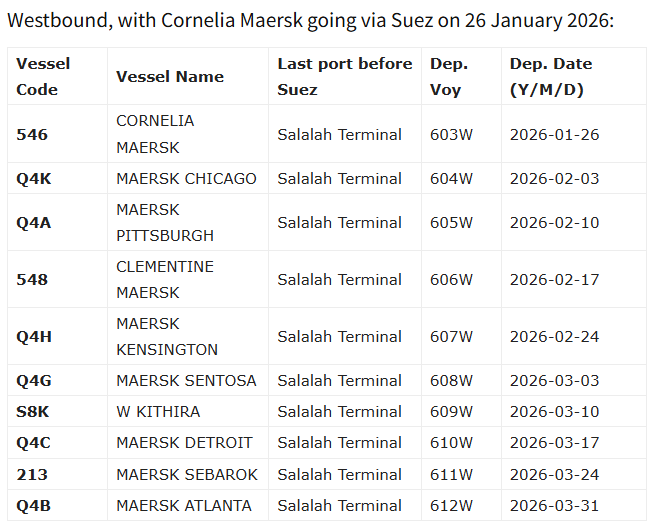
Task: Select departure date 2026-03-17 cell
Action: 554,442
